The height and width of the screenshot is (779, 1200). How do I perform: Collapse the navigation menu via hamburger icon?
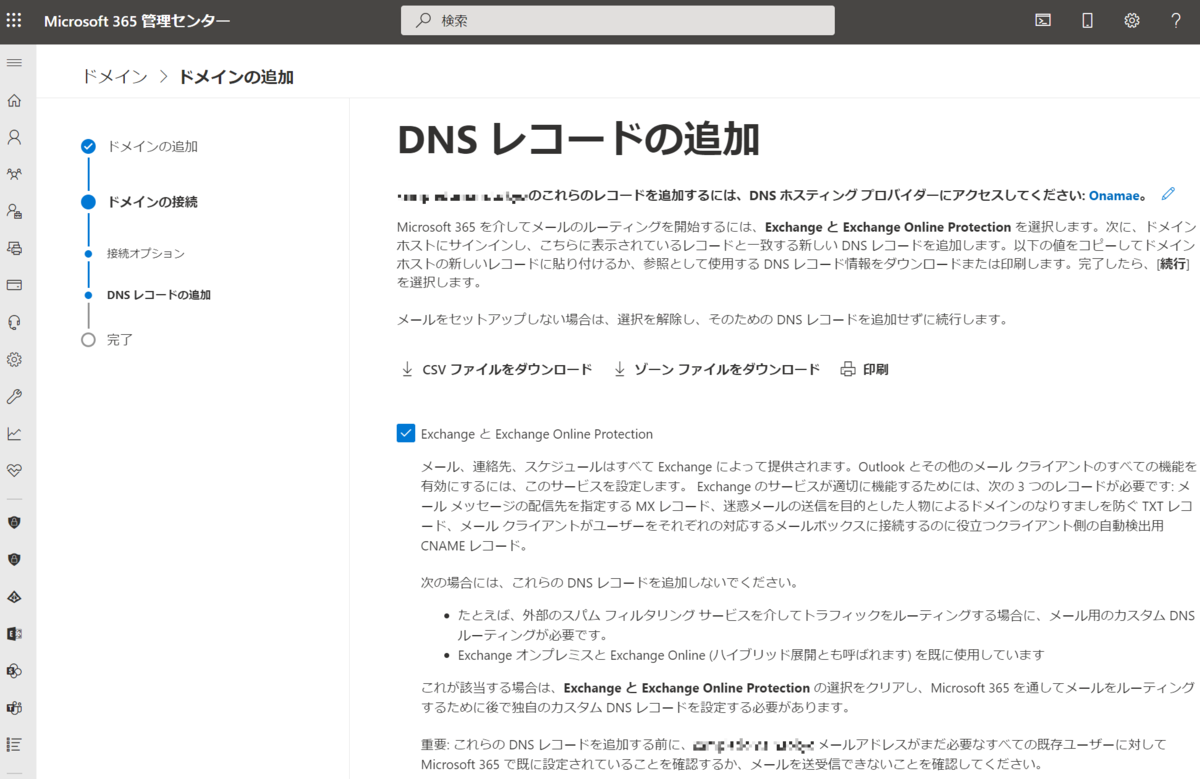[14, 63]
